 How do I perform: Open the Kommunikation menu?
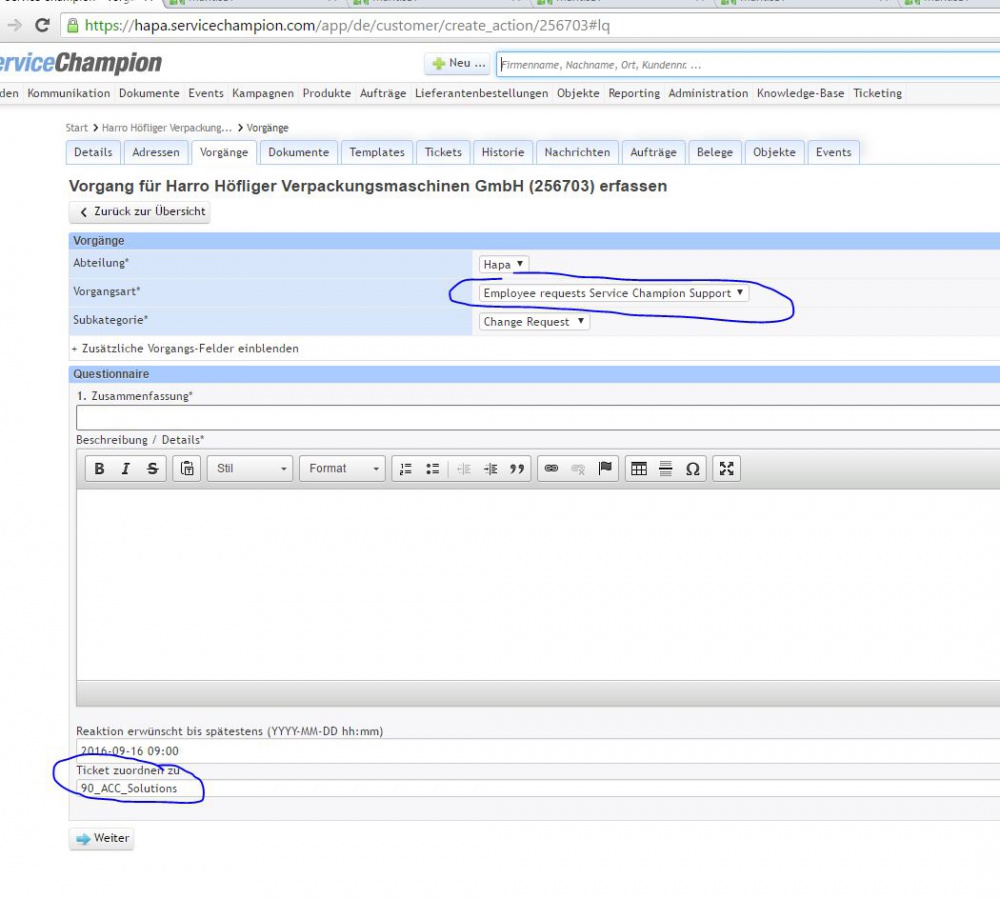(x=69, y=93)
